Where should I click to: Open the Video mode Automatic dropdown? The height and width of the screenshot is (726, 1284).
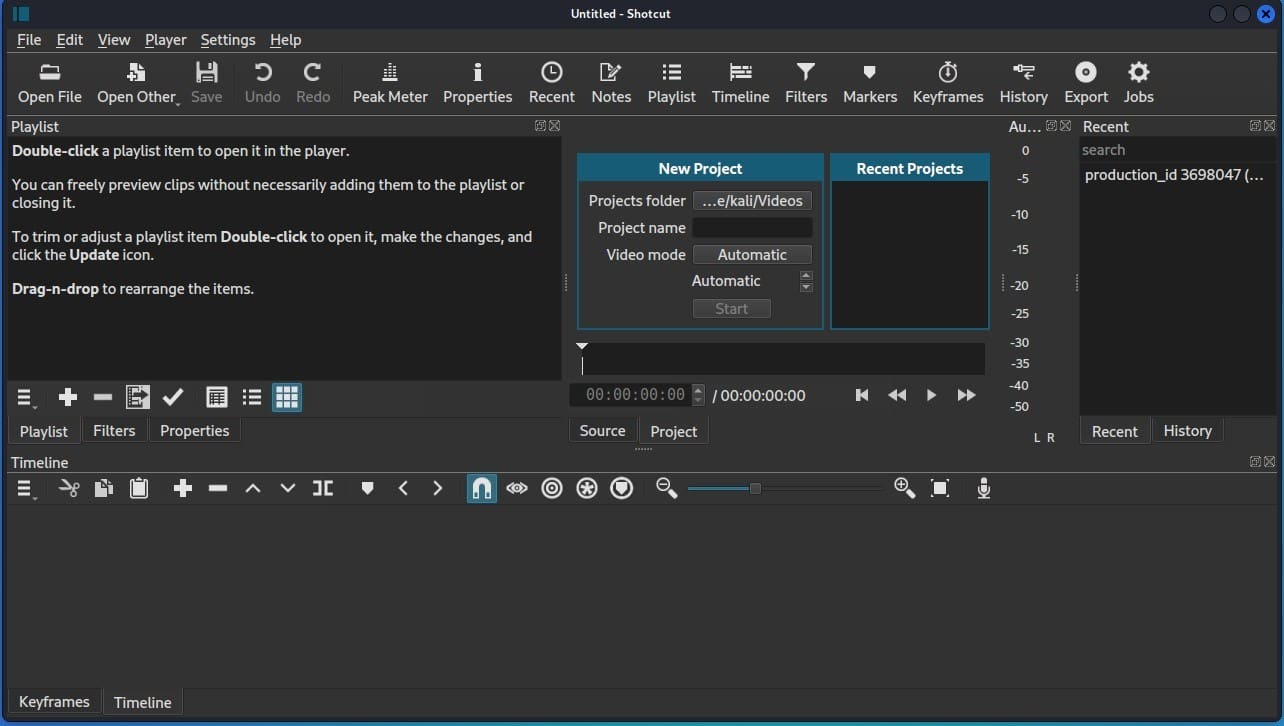click(752, 255)
